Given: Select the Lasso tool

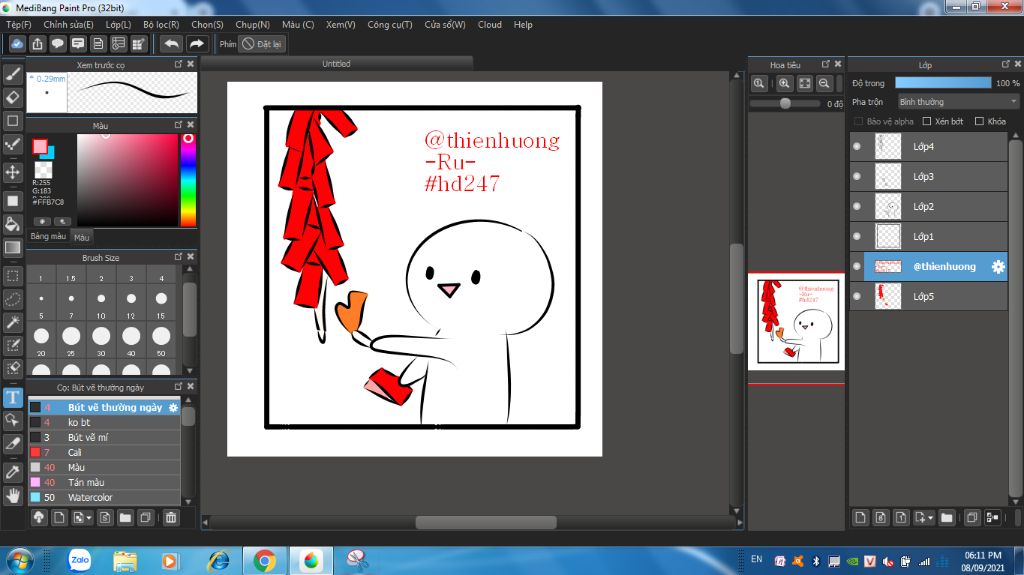Looking at the screenshot, I should [x=12, y=299].
